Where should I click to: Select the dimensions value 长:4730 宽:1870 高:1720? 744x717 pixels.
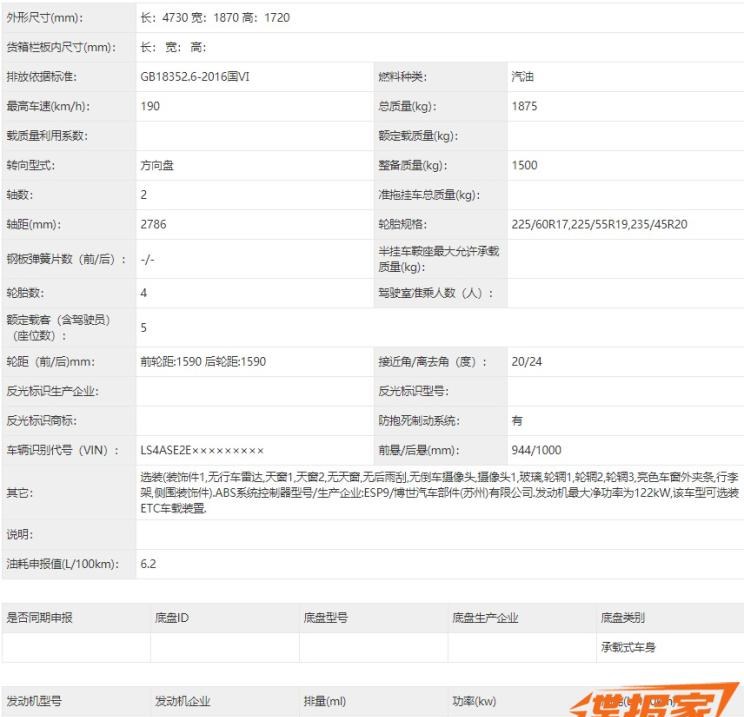click(215, 18)
